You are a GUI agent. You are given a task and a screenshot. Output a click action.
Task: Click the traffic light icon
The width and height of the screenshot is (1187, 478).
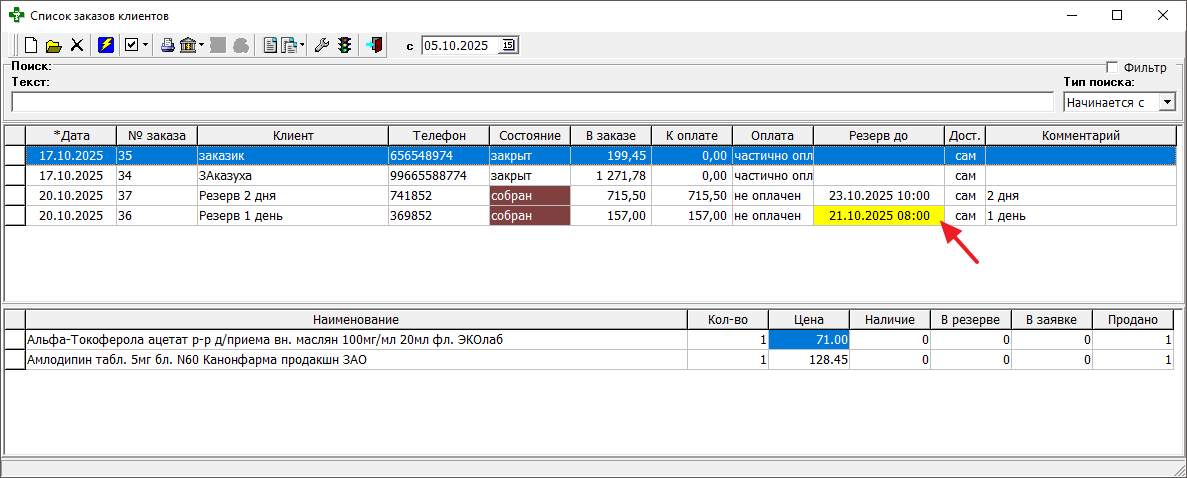tap(344, 46)
